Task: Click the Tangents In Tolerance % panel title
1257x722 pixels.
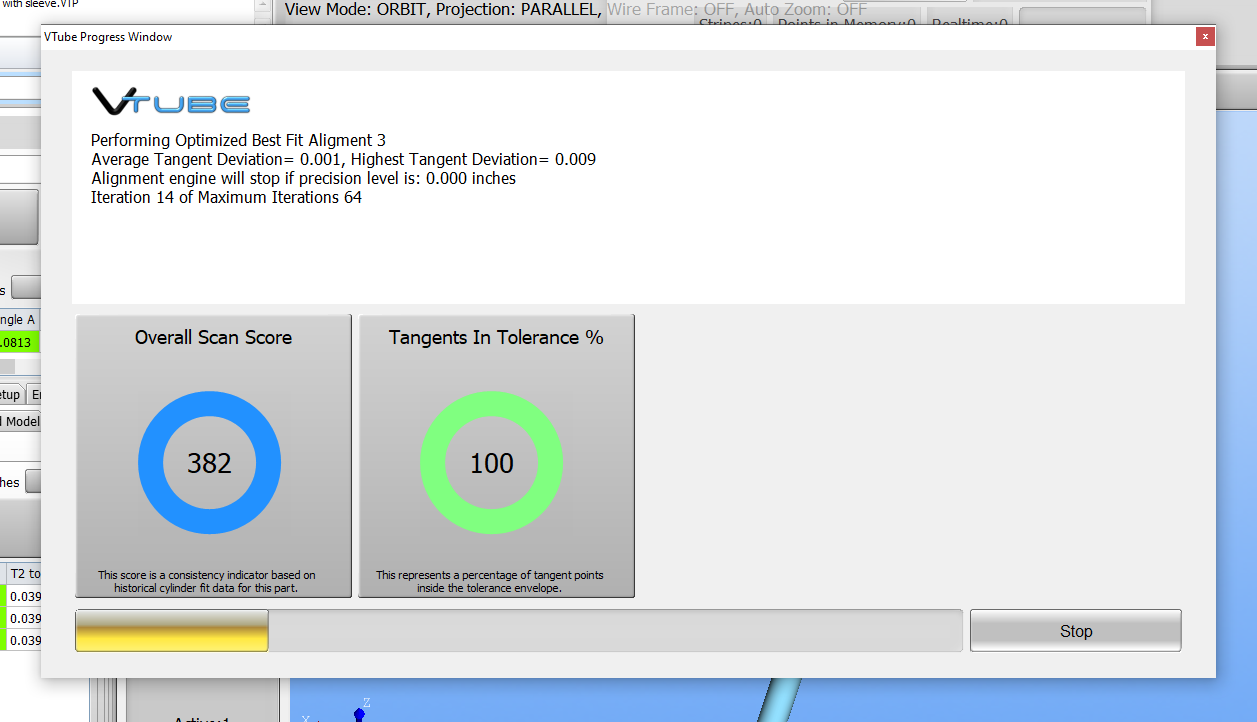Action: [x=496, y=338]
